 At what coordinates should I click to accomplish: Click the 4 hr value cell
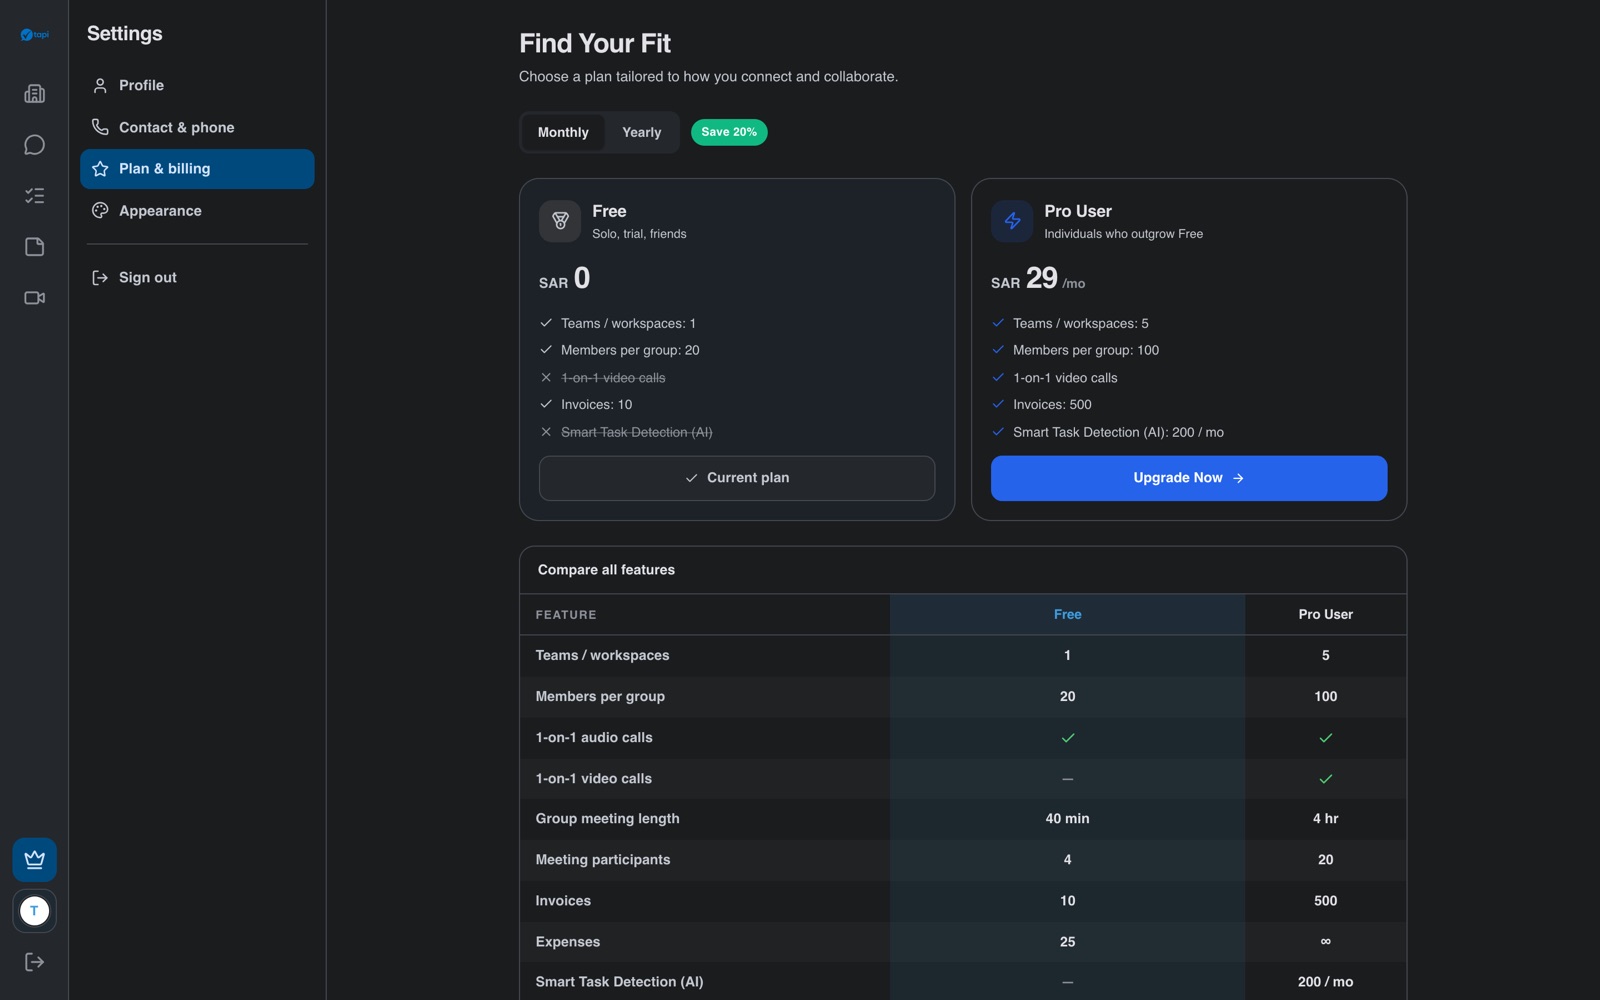pyautogui.click(x=1325, y=819)
